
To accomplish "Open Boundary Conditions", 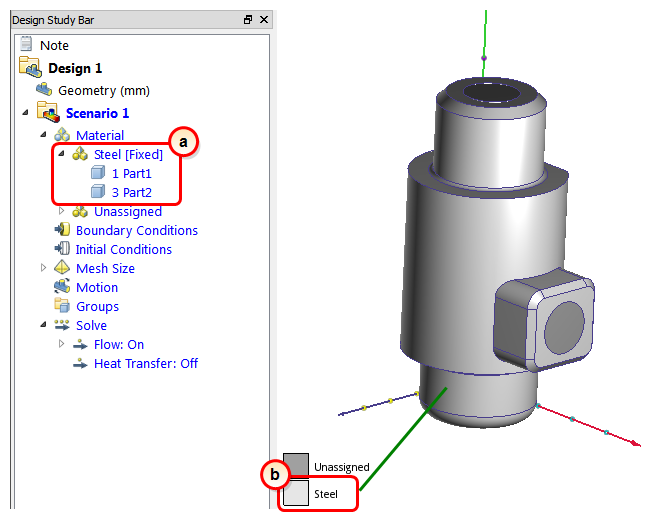I will coord(137,230).
